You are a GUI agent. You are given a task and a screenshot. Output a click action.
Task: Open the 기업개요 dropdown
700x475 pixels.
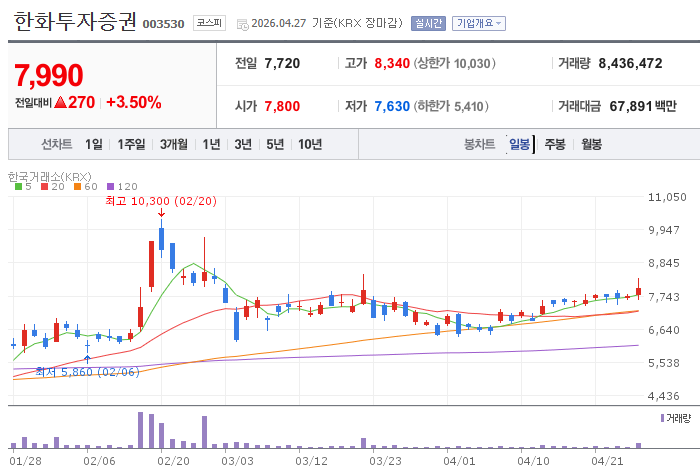tap(479, 23)
